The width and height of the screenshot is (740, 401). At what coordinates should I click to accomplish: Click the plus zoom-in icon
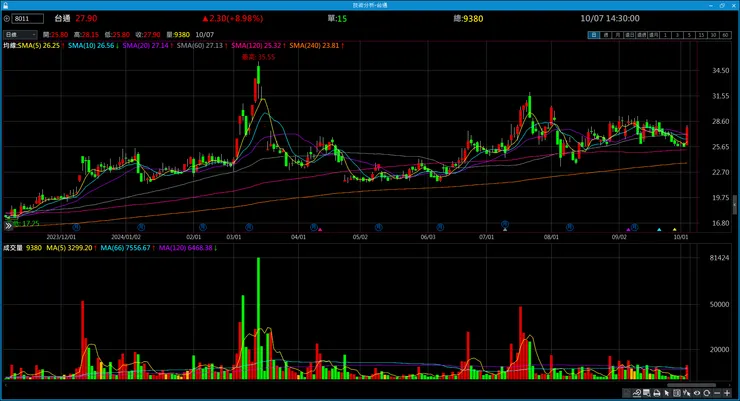click(x=727, y=393)
